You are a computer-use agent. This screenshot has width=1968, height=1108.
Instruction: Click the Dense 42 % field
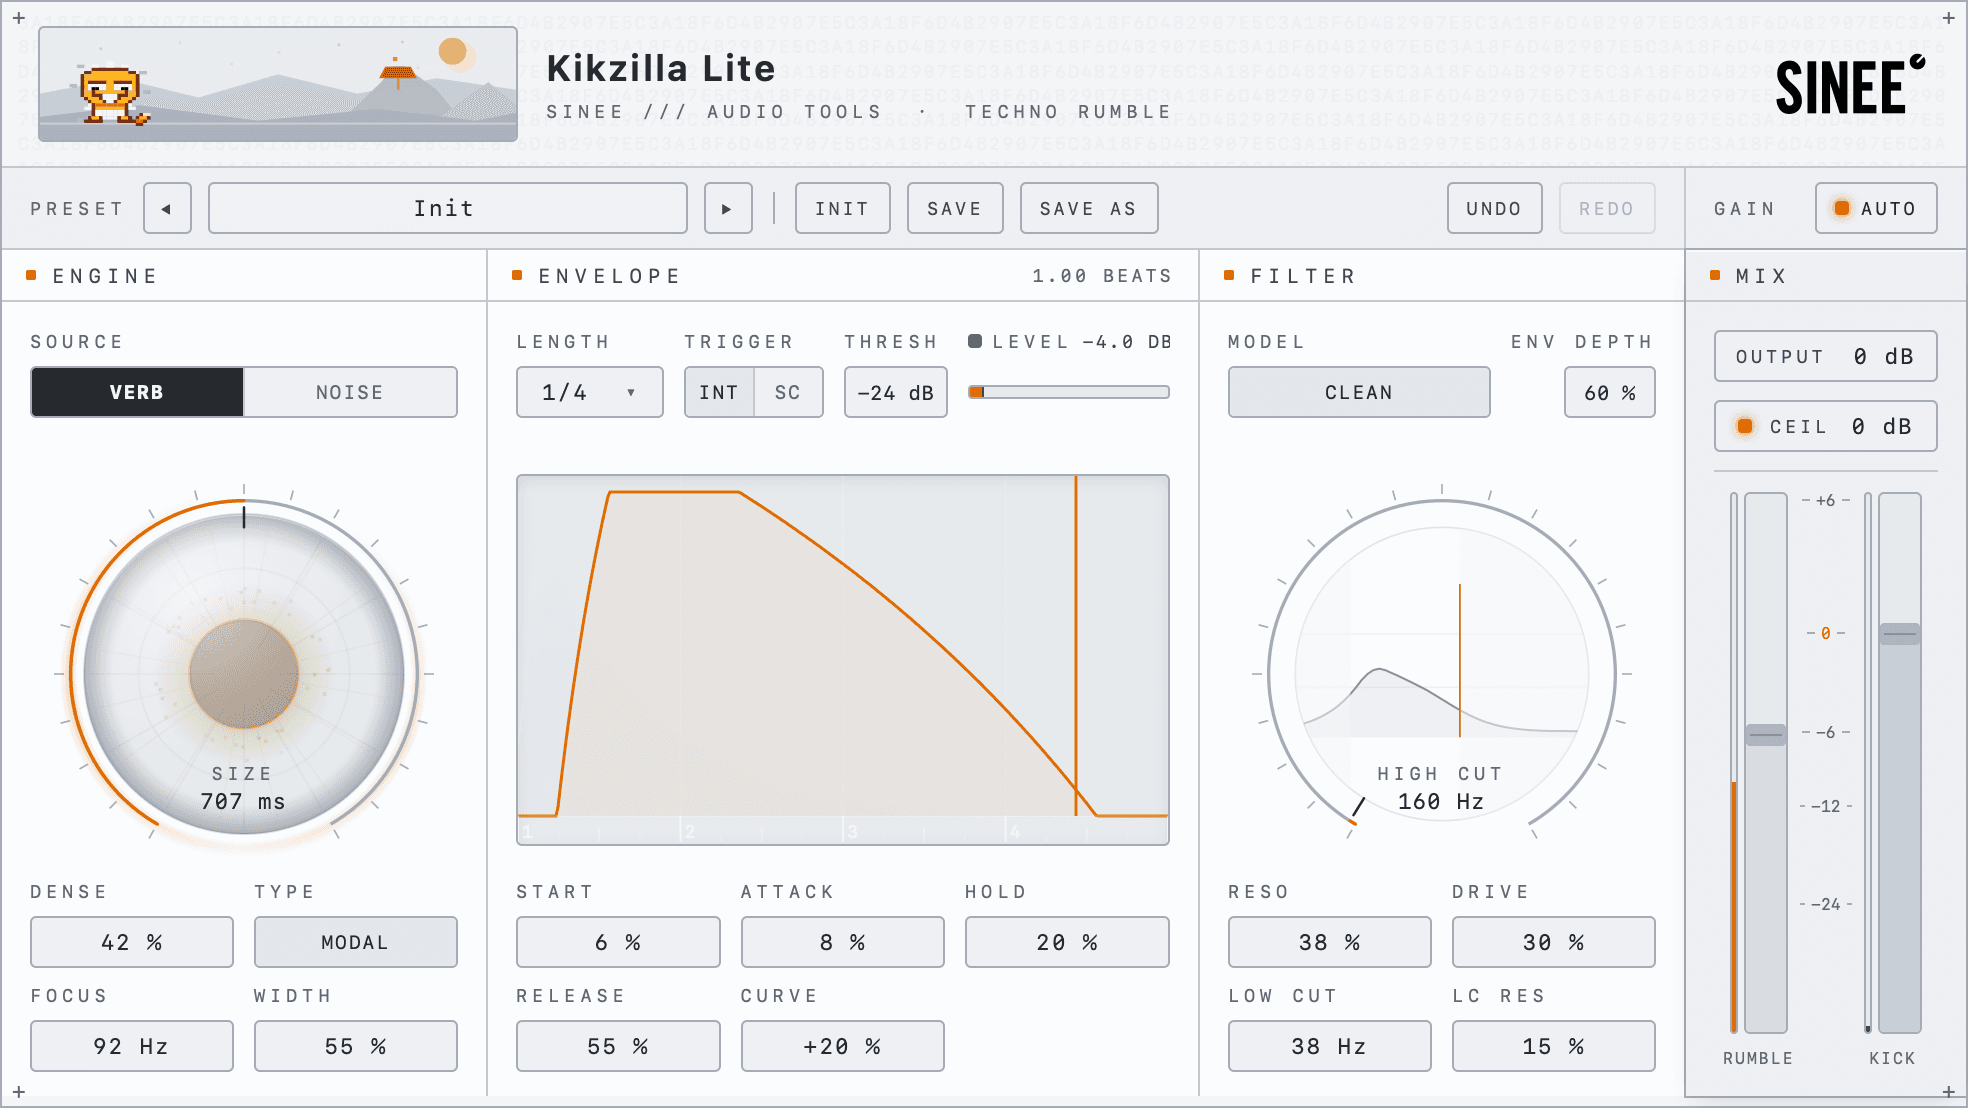click(x=132, y=942)
